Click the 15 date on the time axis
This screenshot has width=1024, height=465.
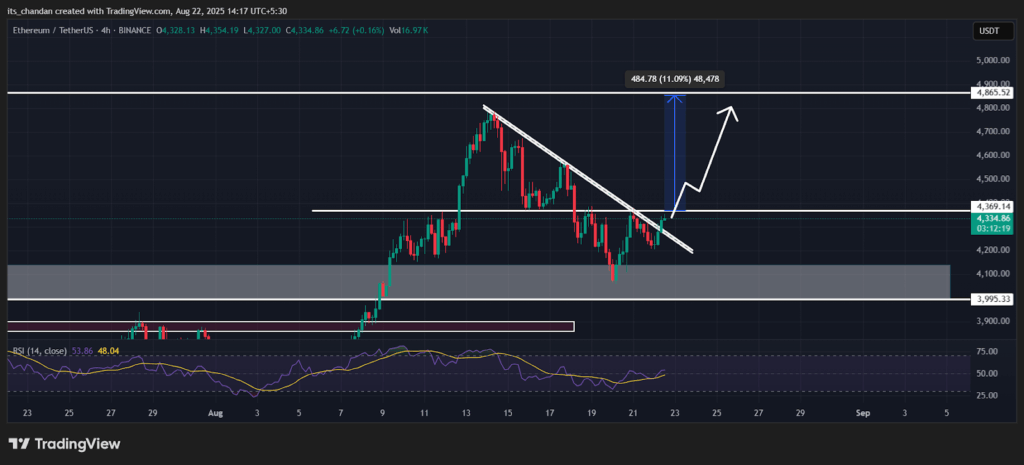pyautogui.click(x=508, y=413)
